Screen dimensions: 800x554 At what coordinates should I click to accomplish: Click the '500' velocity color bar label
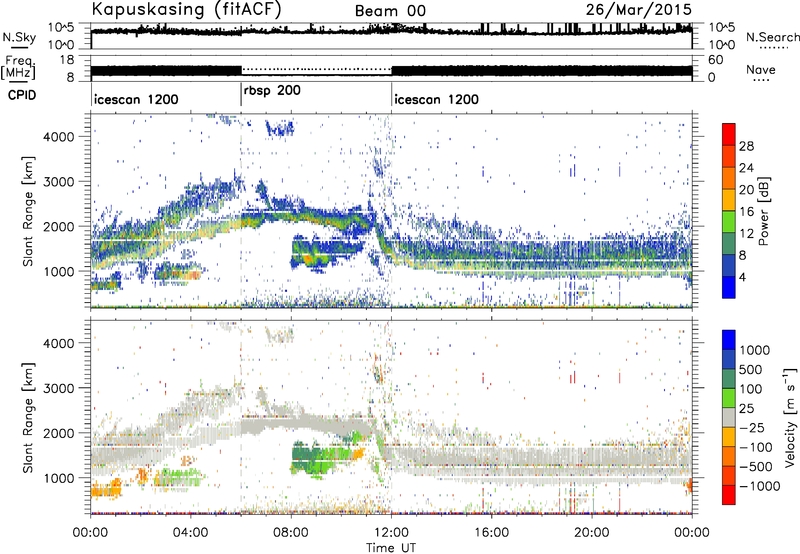pyautogui.click(x=752, y=370)
